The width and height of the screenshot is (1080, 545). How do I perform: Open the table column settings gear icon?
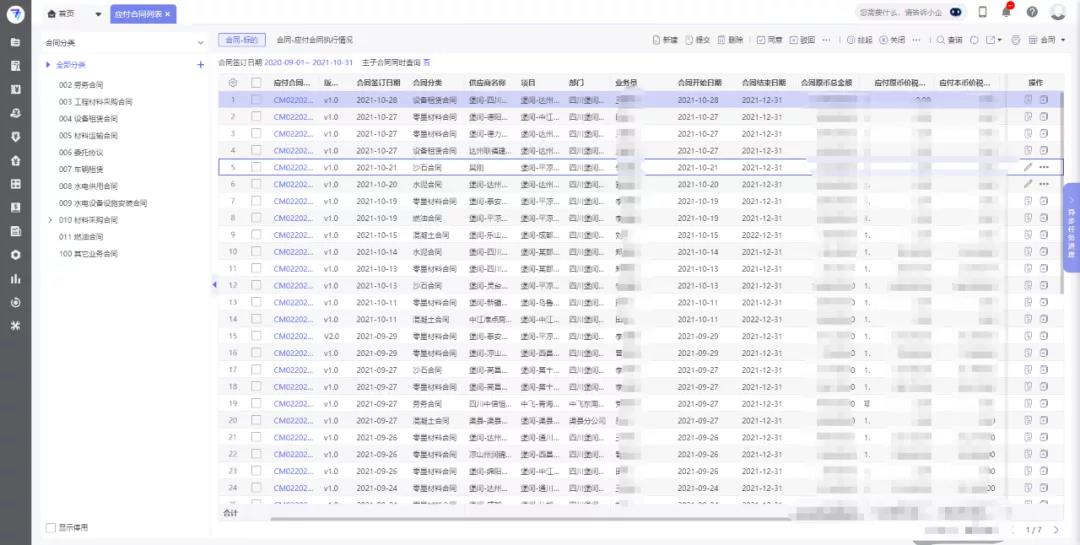[x=233, y=83]
